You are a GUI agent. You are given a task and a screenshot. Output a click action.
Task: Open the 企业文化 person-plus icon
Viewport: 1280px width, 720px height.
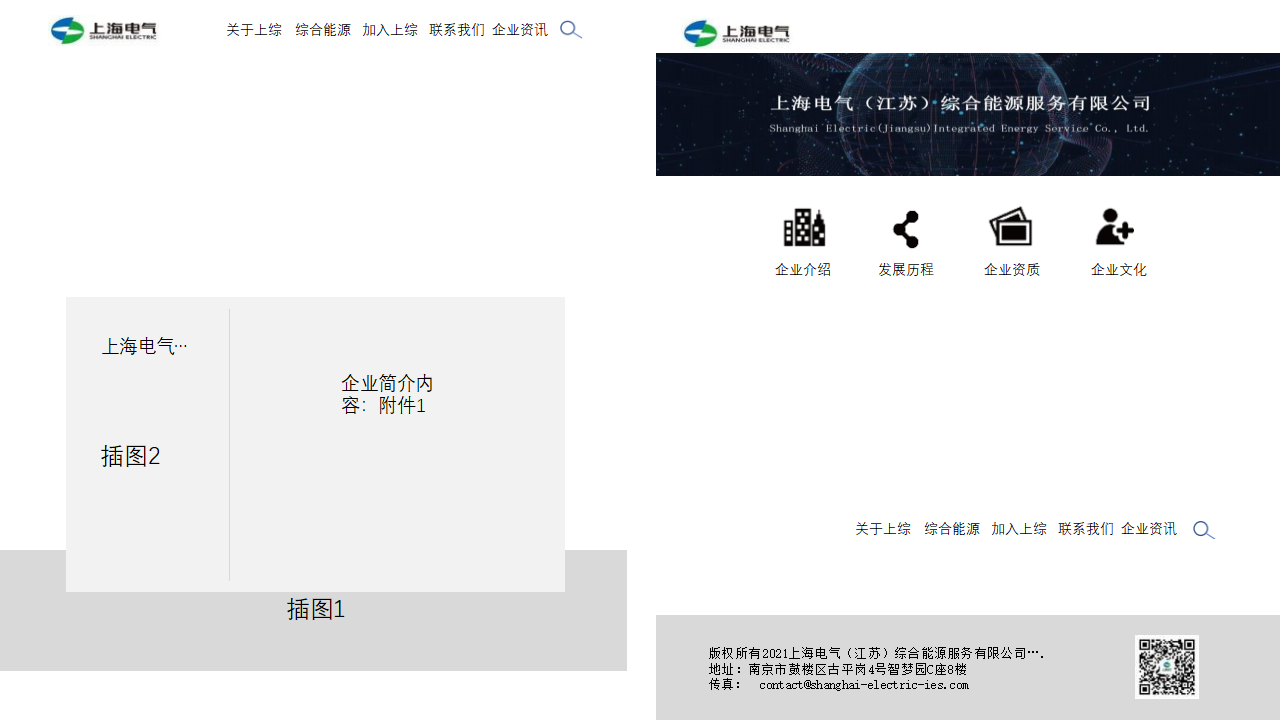coord(1115,227)
